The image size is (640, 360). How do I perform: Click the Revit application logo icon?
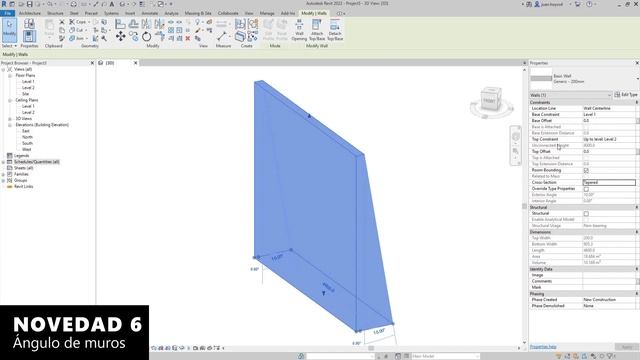pyautogui.click(x=4, y=4)
